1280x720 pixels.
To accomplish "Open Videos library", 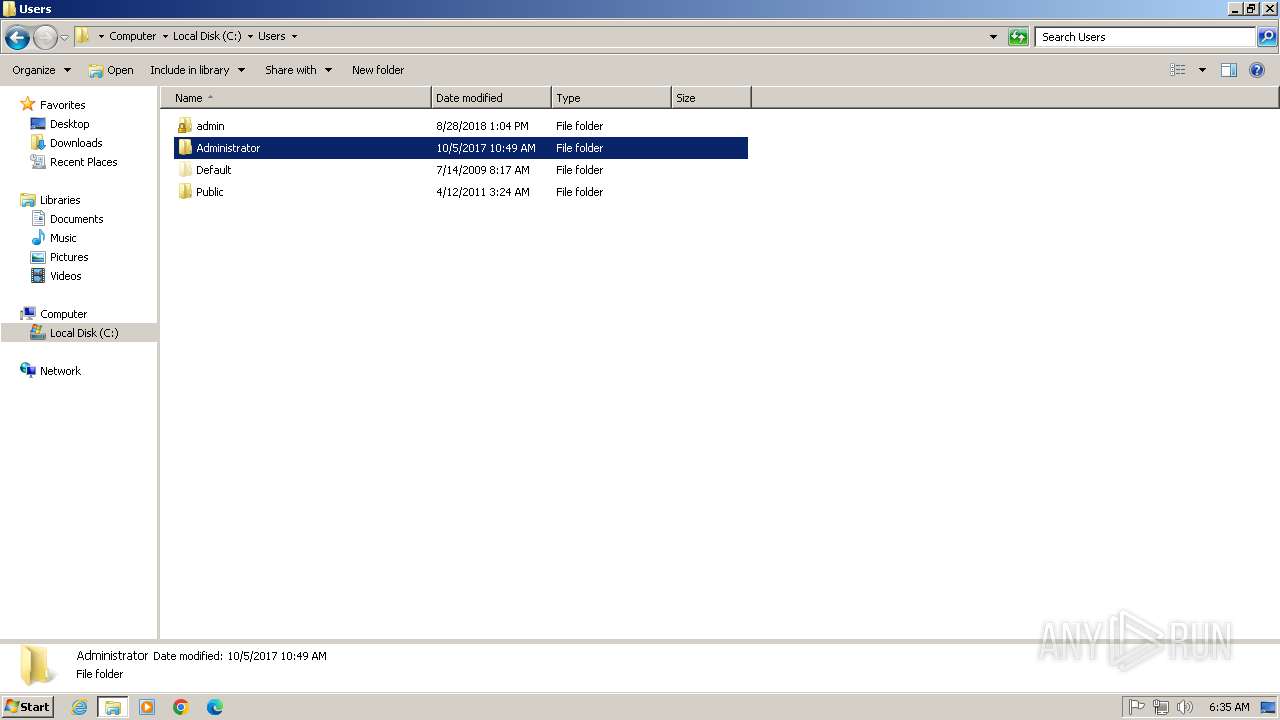I will point(66,276).
